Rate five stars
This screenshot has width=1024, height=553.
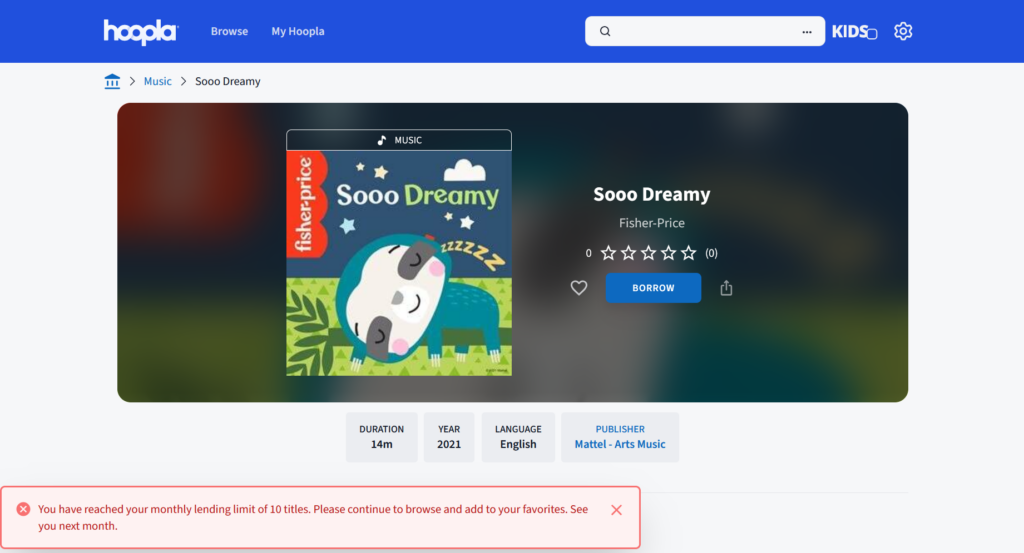pyautogui.click(x=688, y=253)
